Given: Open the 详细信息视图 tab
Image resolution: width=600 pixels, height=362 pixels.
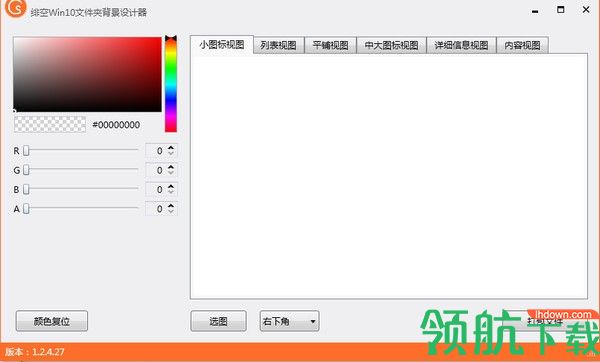Looking at the screenshot, I should pyautogui.click(x=461, y=45).
